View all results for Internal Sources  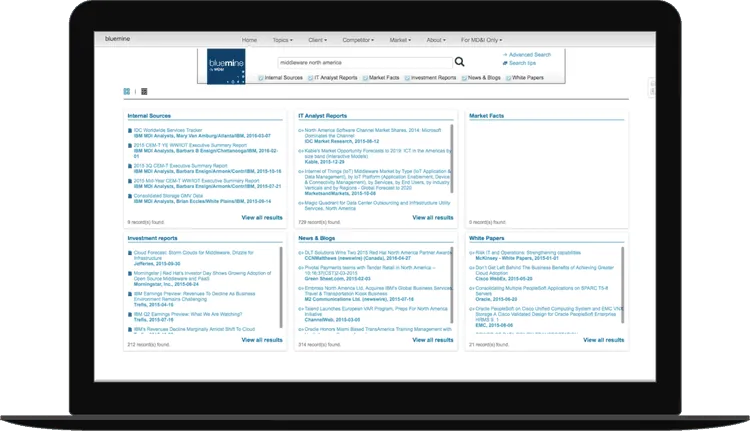(x=262, y=218)
